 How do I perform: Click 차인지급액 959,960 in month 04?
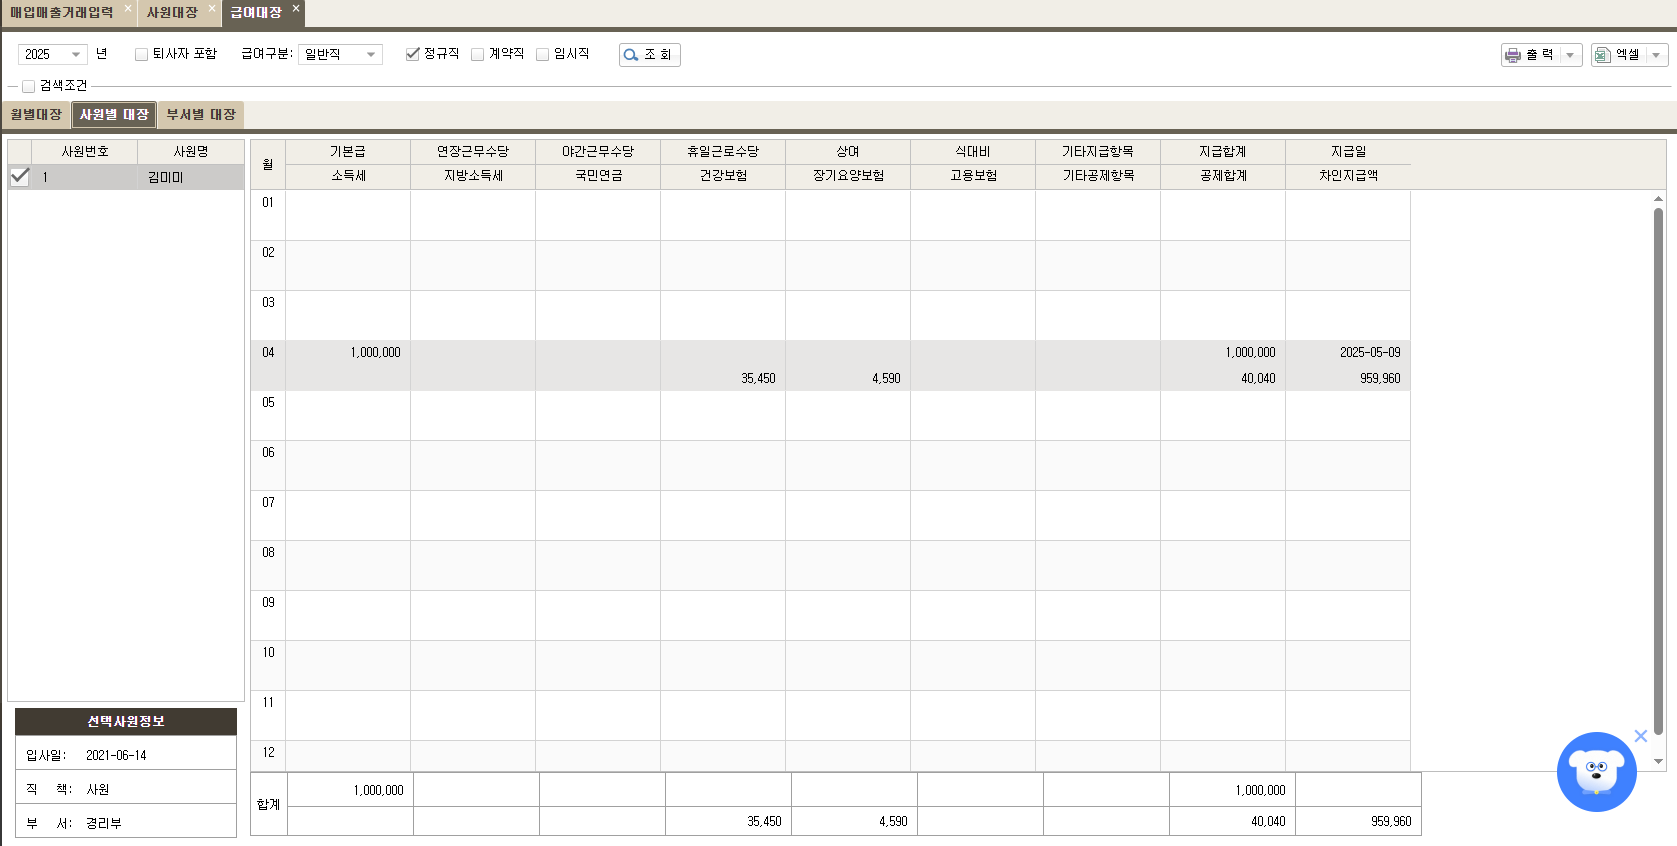(x=1380, y=379)
